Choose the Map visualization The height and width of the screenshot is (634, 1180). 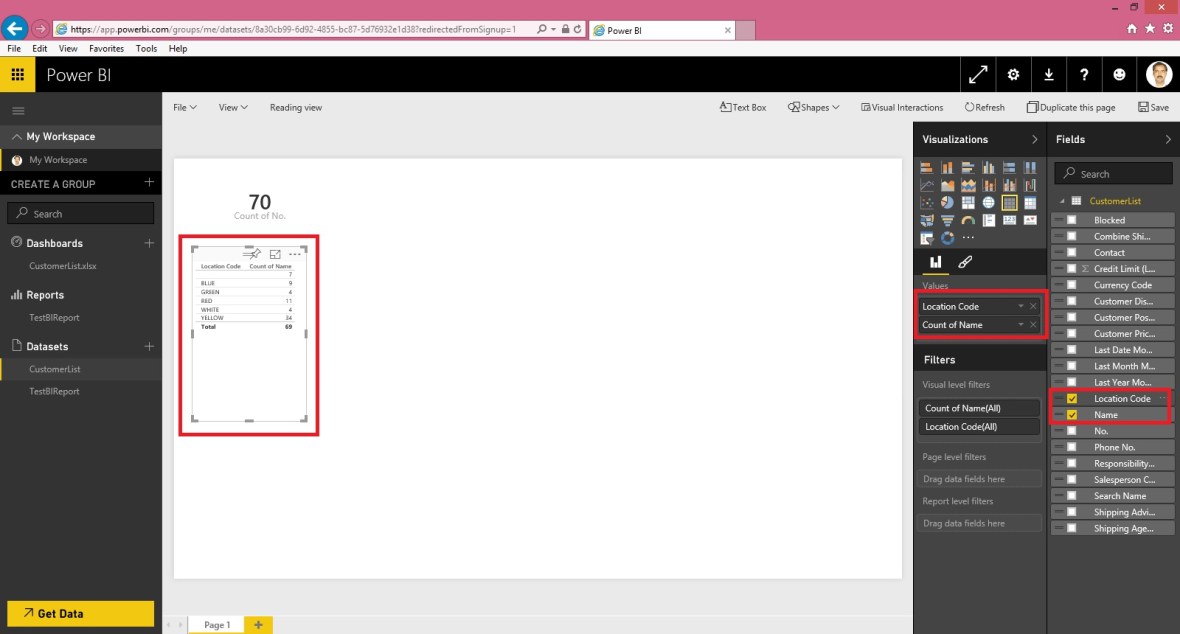point(989,202)
